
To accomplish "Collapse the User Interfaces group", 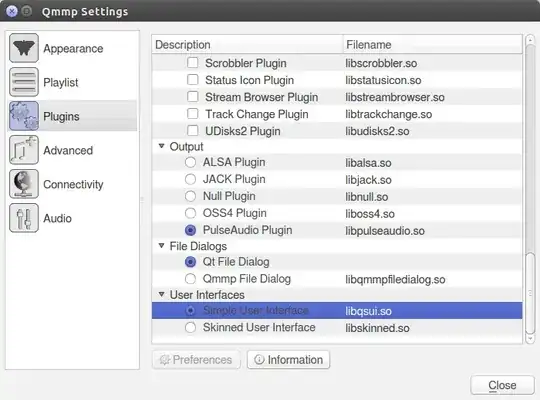I will click(x=161, y=294).
